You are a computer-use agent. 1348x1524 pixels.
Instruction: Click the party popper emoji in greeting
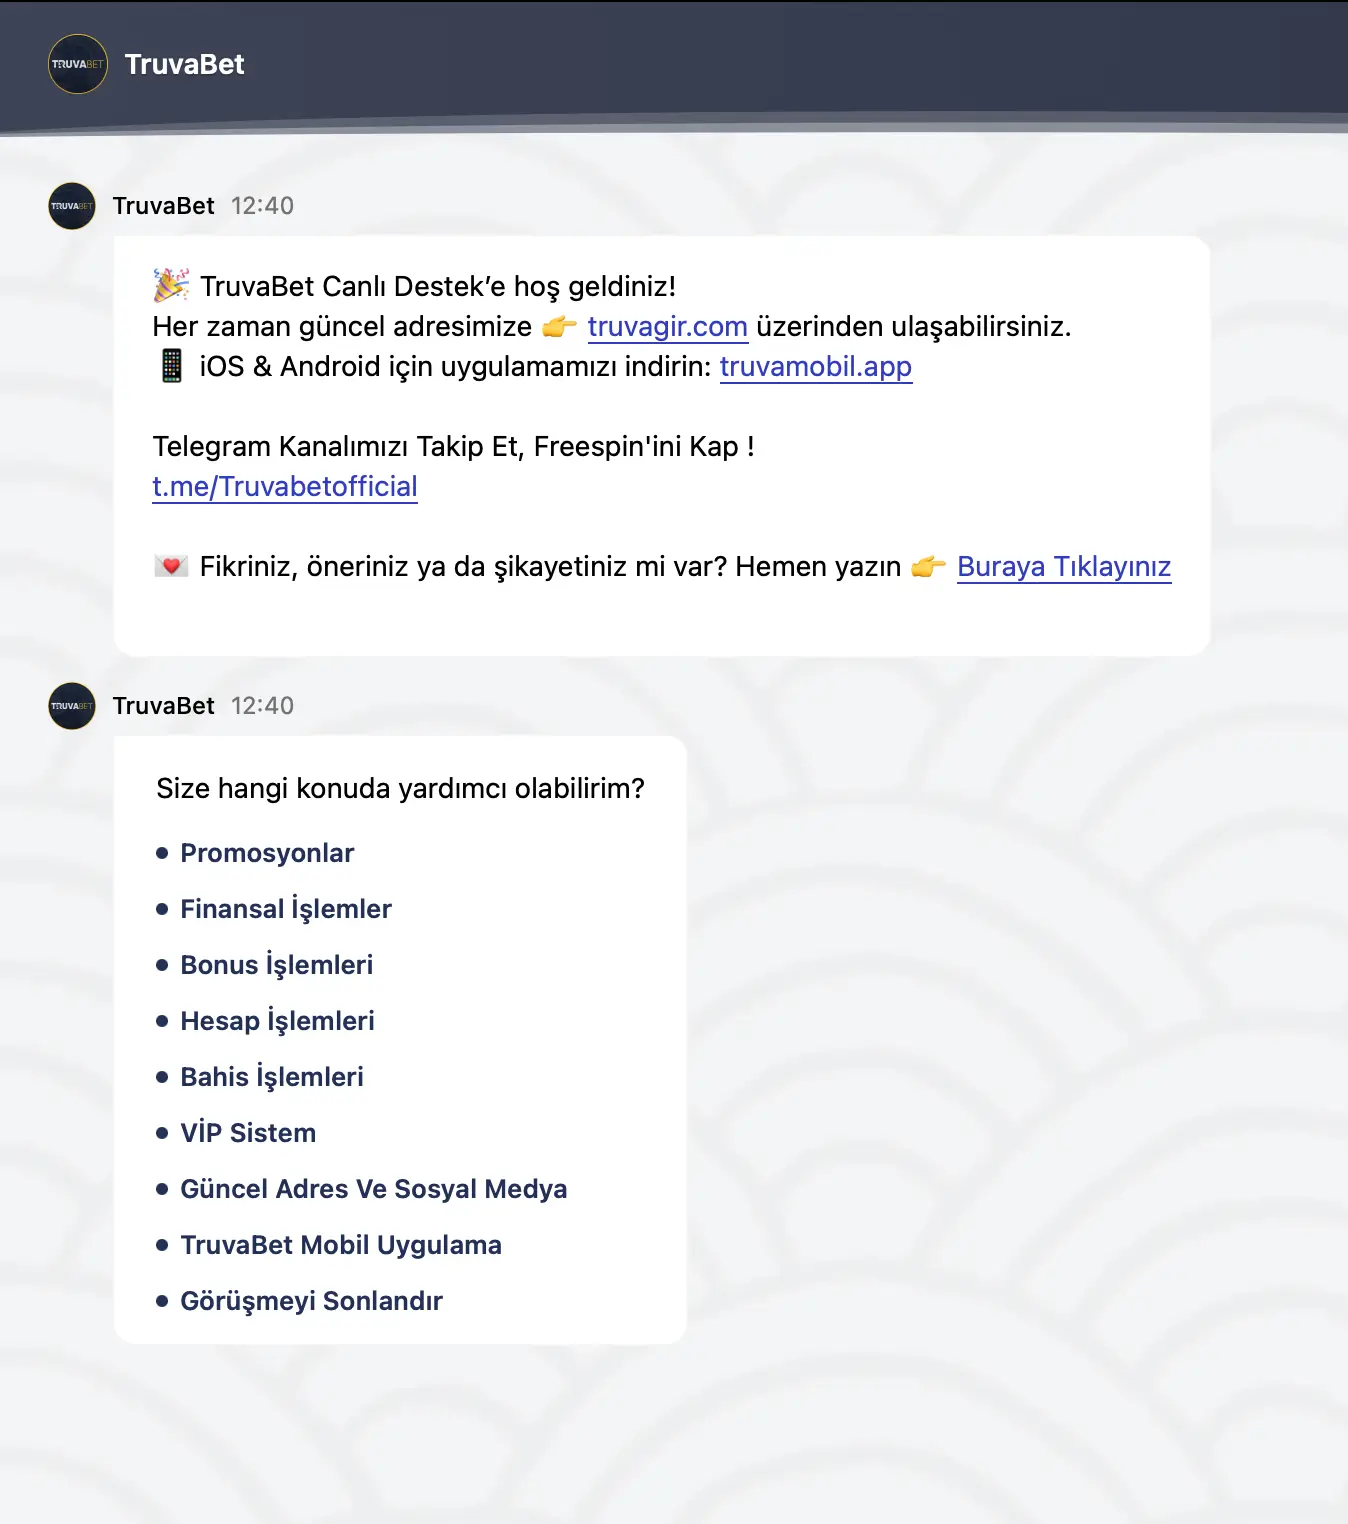[x=171, y=286]
